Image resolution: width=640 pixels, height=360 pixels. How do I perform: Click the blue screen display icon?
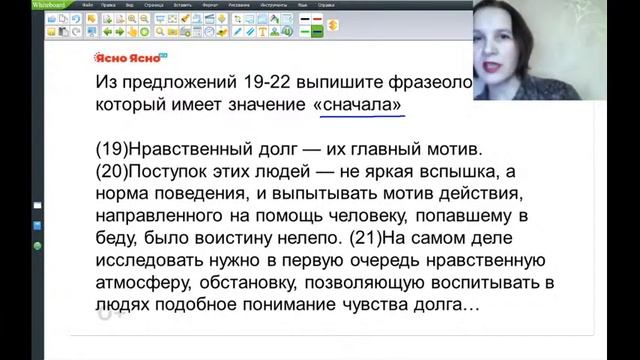tap(91, 31)
